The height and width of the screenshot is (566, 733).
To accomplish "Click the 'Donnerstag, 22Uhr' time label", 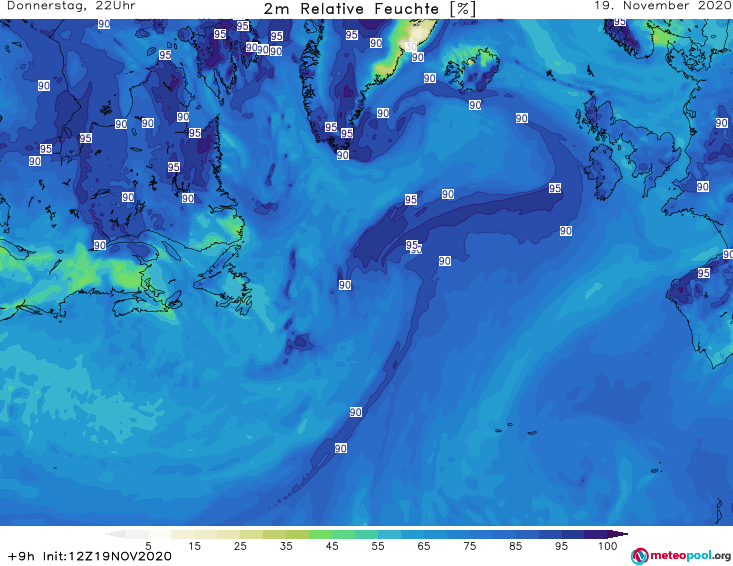I will [71, 6].
